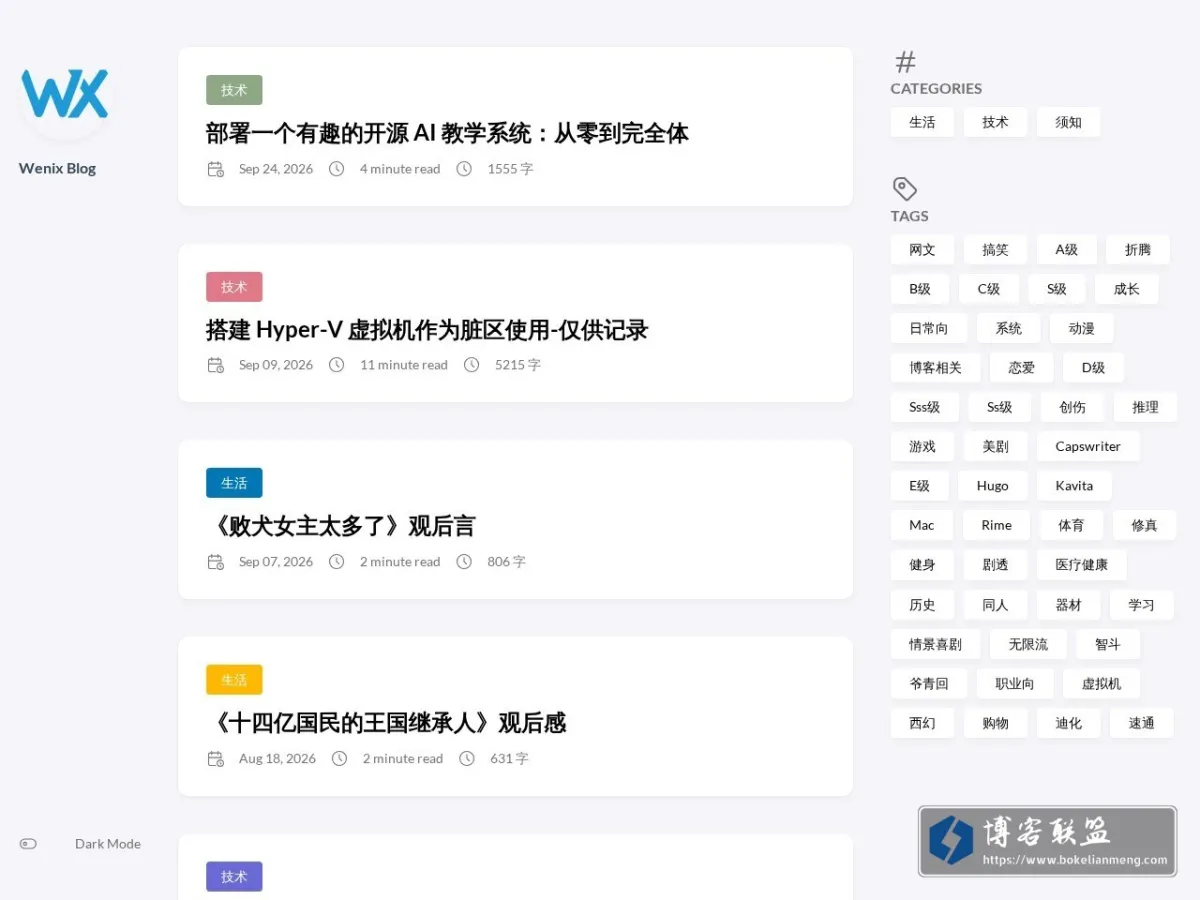This screenshot has width=1200, height=900.
Task: Click the WX blog logo avatar
Action: click(66, 94)
